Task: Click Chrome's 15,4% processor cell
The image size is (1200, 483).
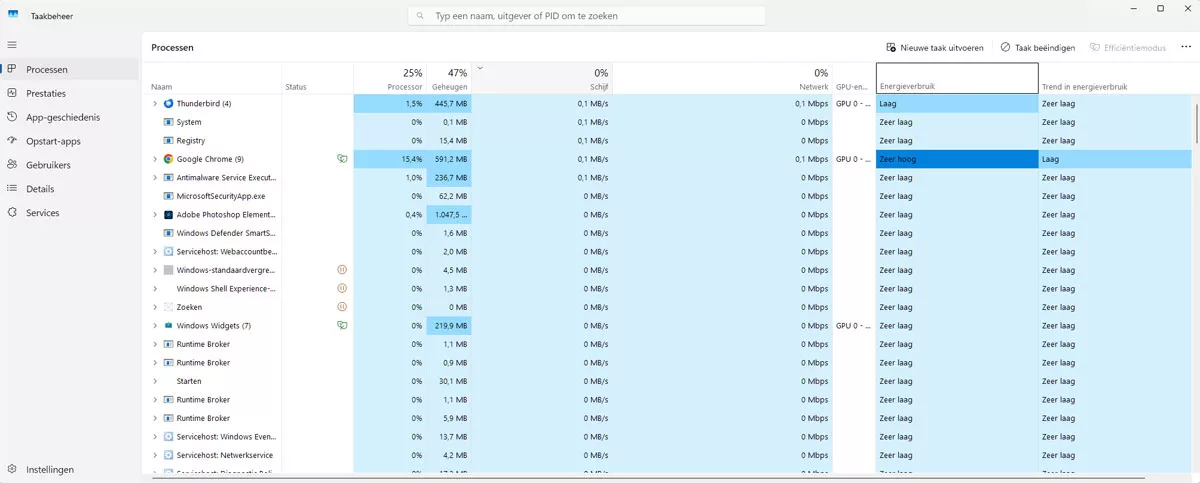Action: click(x=390, y=159)
